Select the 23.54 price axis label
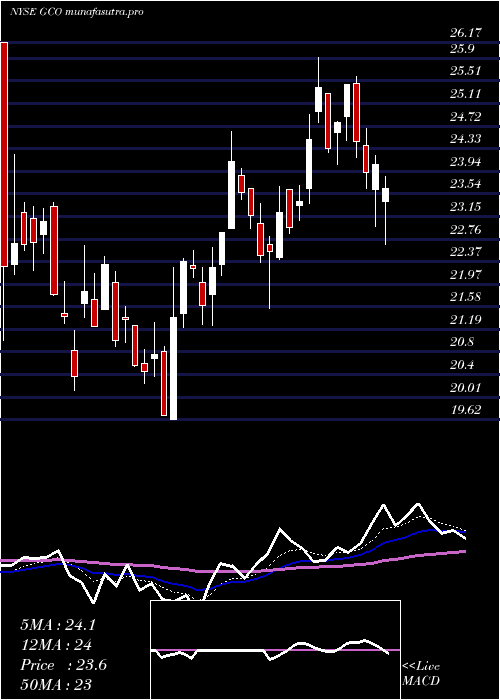This screenshot has width=500, height=700. tap(466, 184)
